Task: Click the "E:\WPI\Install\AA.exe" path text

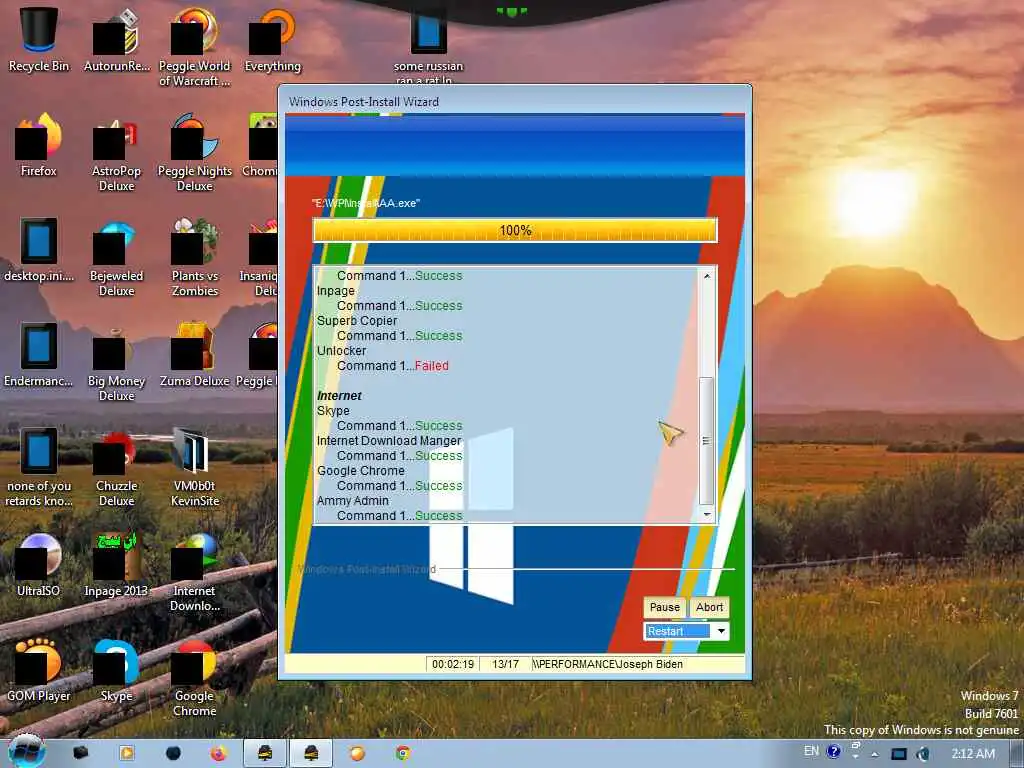Action: point(366,203)
